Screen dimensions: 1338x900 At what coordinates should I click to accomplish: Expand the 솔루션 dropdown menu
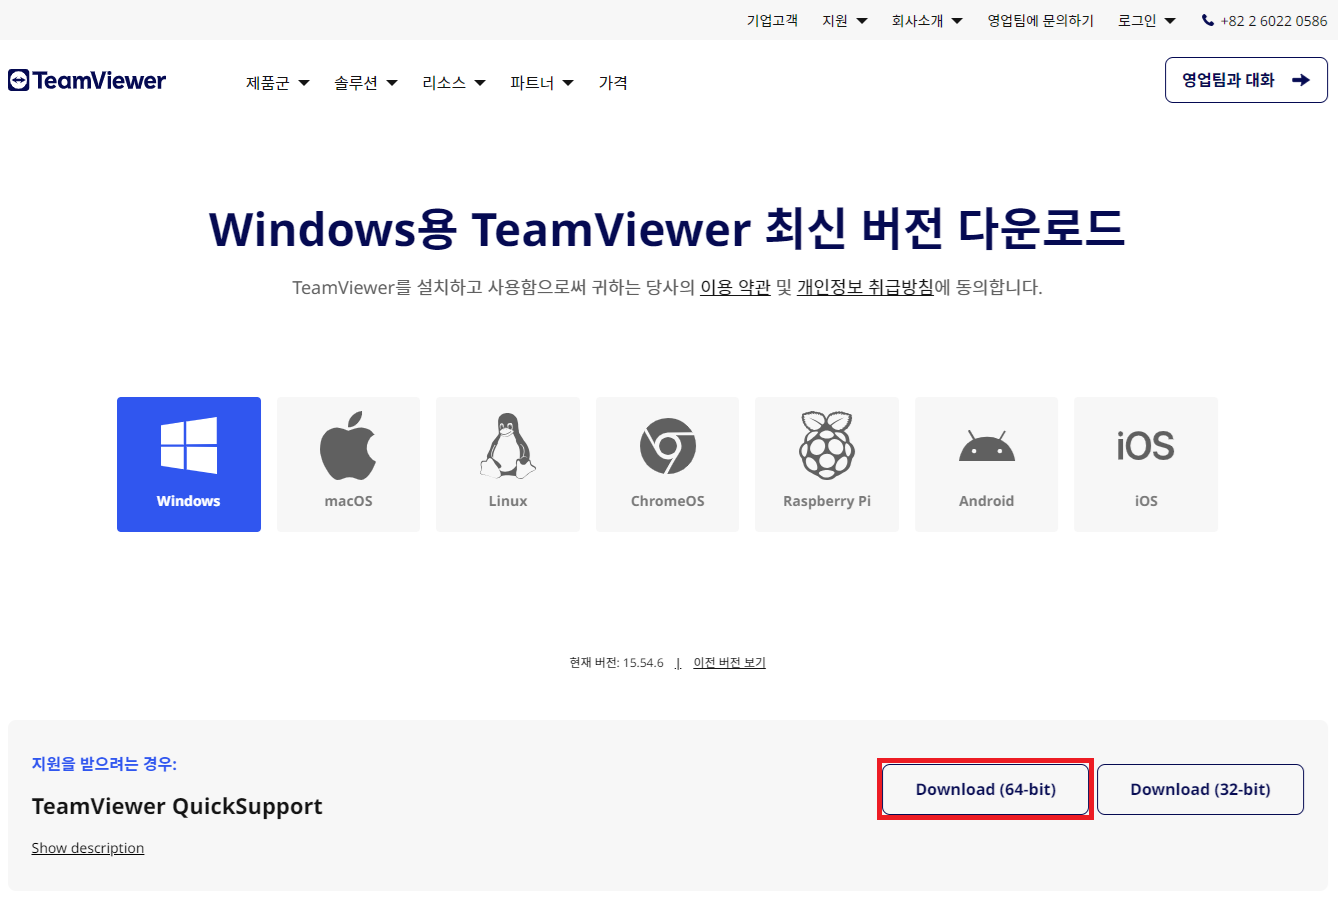coord(366,83)
